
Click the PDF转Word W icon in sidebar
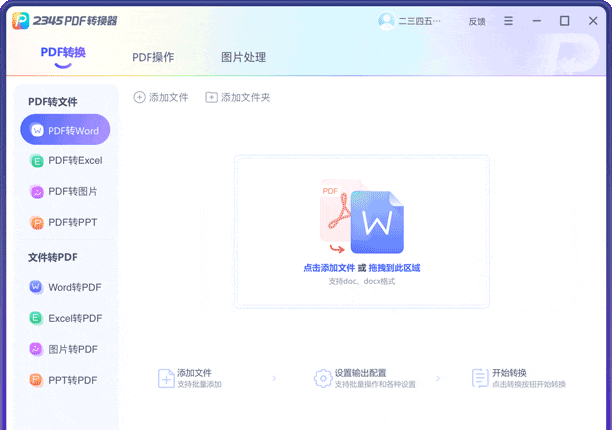click(37, 130)
